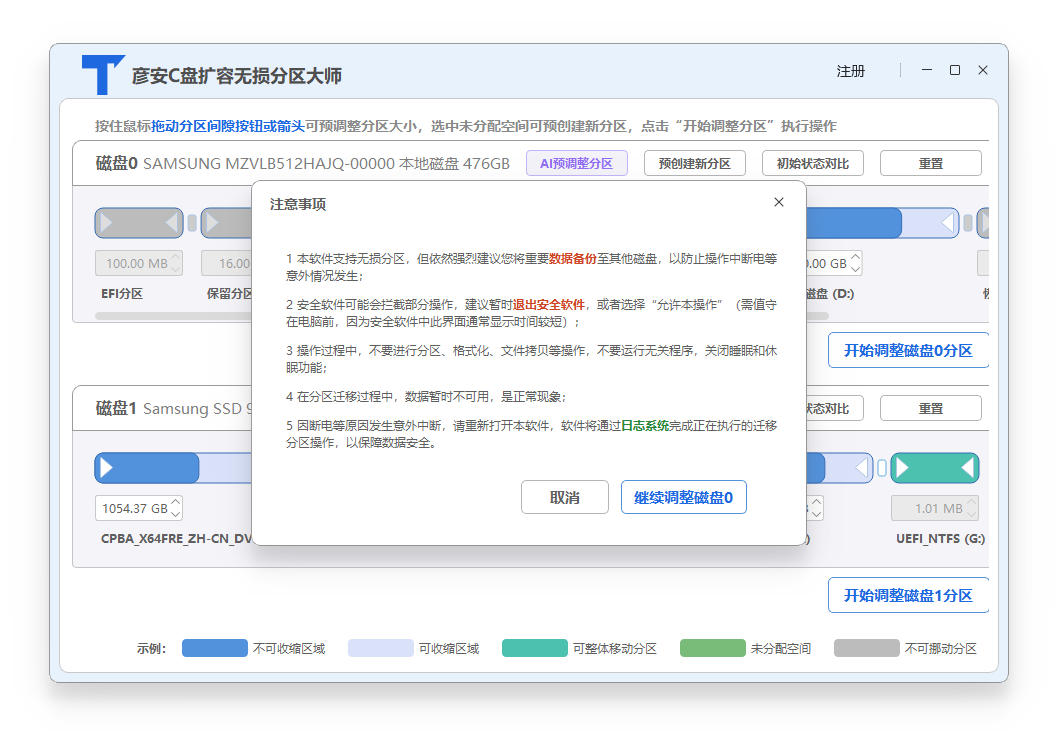Click blue 拖动分区间隙按钮或箭头 hint text
This screenshot has height=732, width=1055.
tap(228, 126)
